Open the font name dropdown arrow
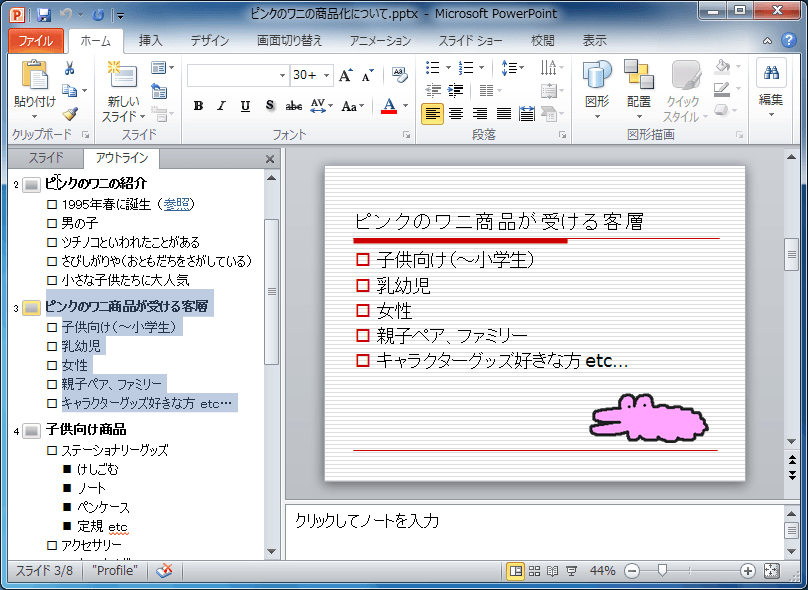Viewport: 808px width, 590px height. coord(282,75)
